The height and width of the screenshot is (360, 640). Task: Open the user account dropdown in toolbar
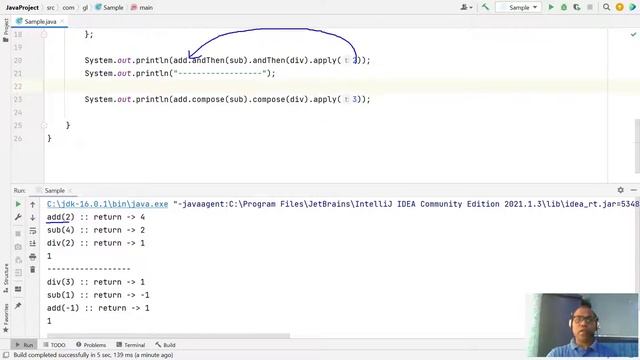point(467,7)
